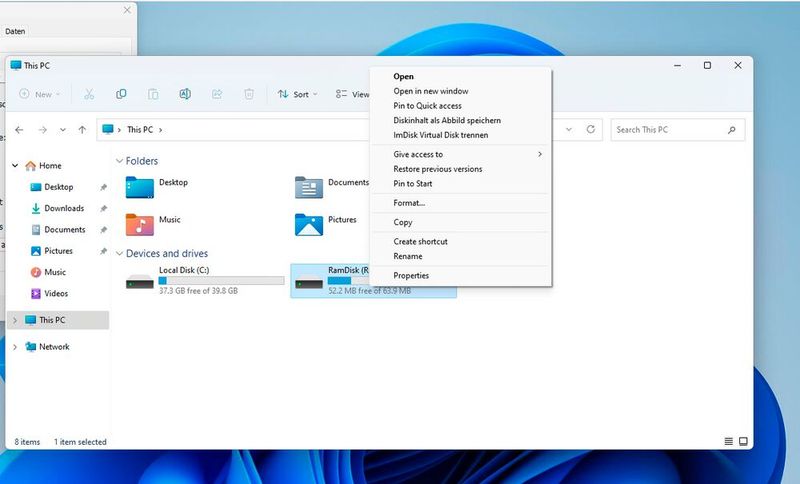This screenshot has height=484, width=800.
Task: Click the chevron after This PC breadcrumb
Action: pyautogui.click(x=160, y=130)
